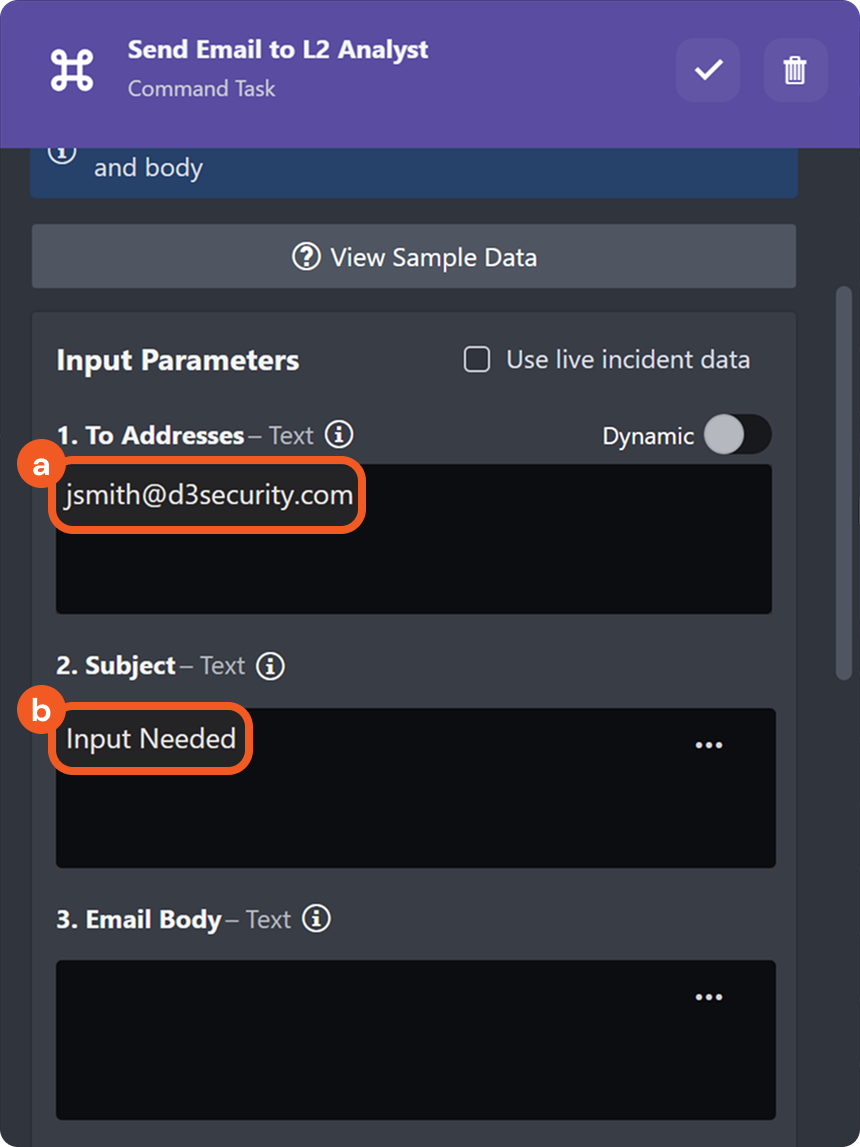Screen dimensions: 860x1147
Task: Open the info tooltip for Subject
Action: point(270,666)
